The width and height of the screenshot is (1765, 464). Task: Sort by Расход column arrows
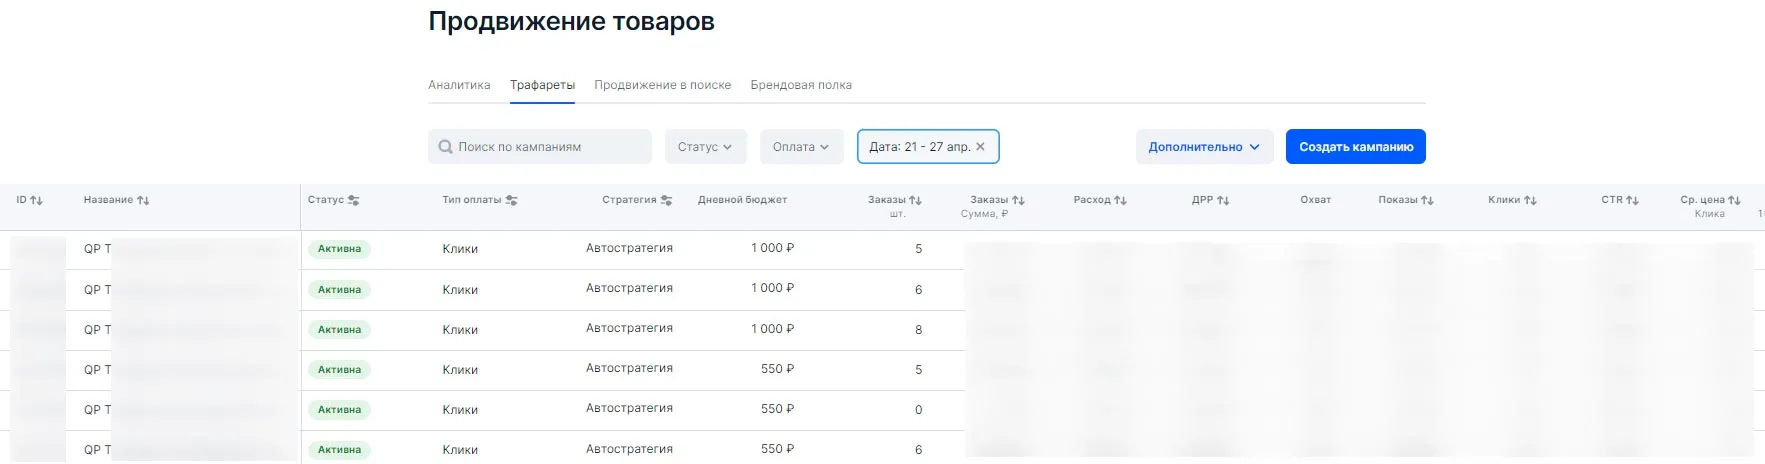point(1120,200)
